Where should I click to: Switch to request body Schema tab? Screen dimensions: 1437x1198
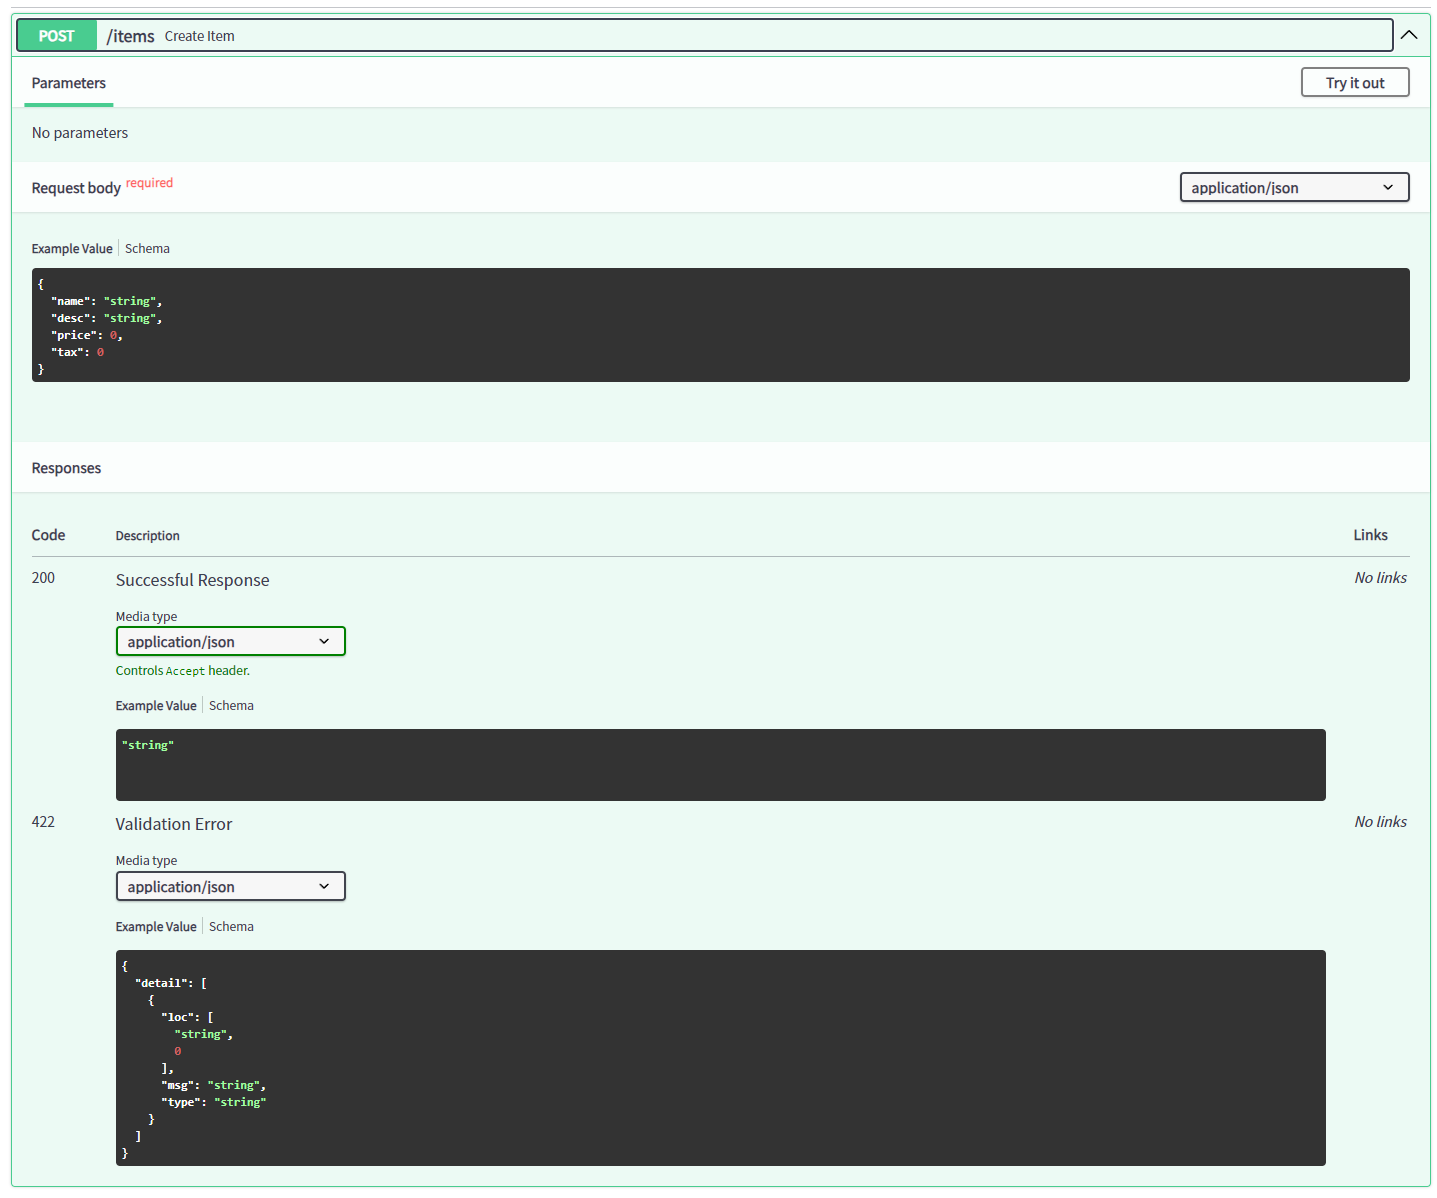coord(147,249)
